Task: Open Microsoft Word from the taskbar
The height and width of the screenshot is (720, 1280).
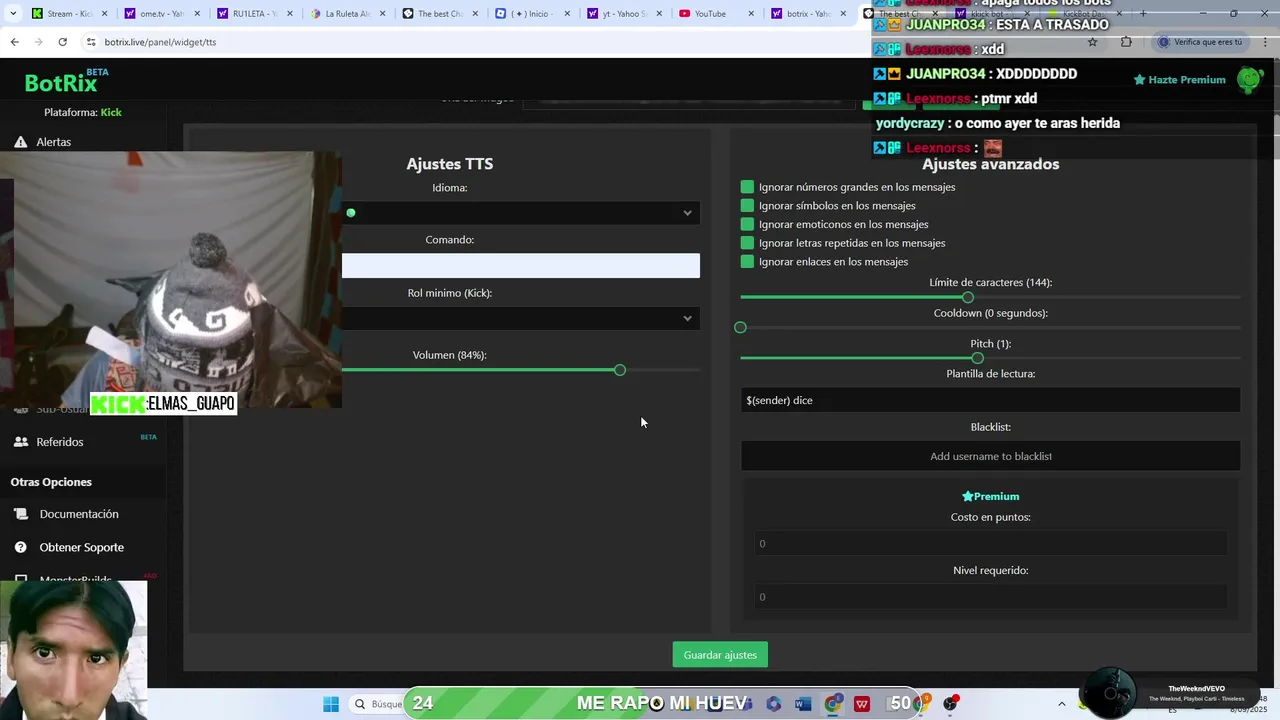Action: [803, 704]
